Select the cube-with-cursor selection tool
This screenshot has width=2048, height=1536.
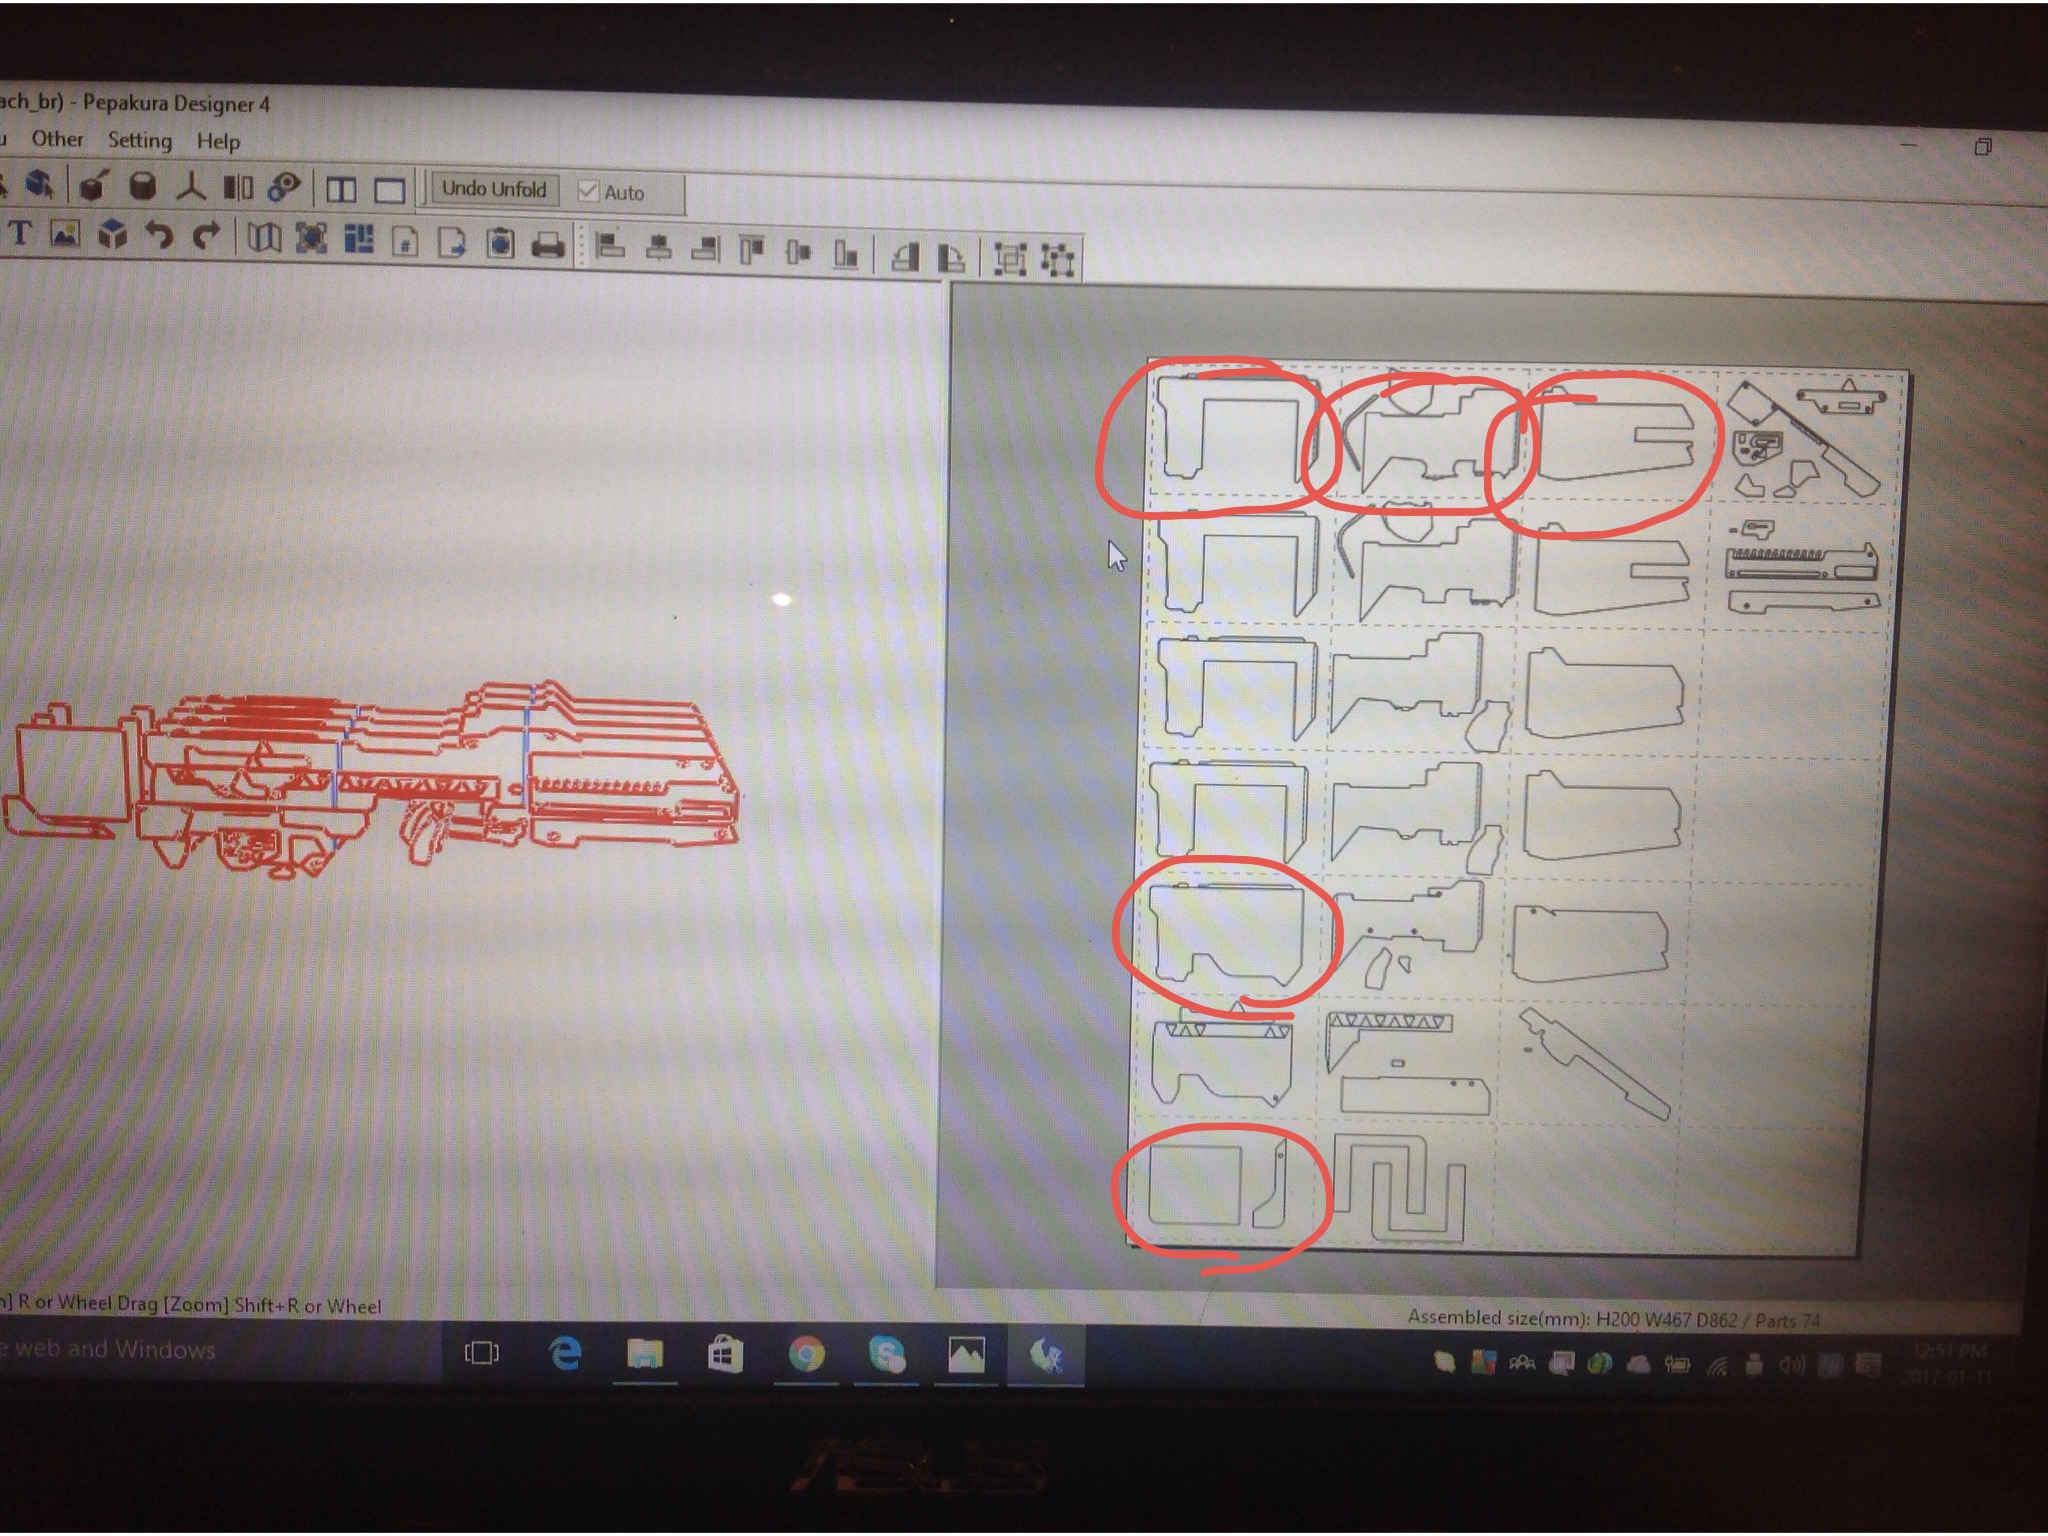tap(39, 185)
